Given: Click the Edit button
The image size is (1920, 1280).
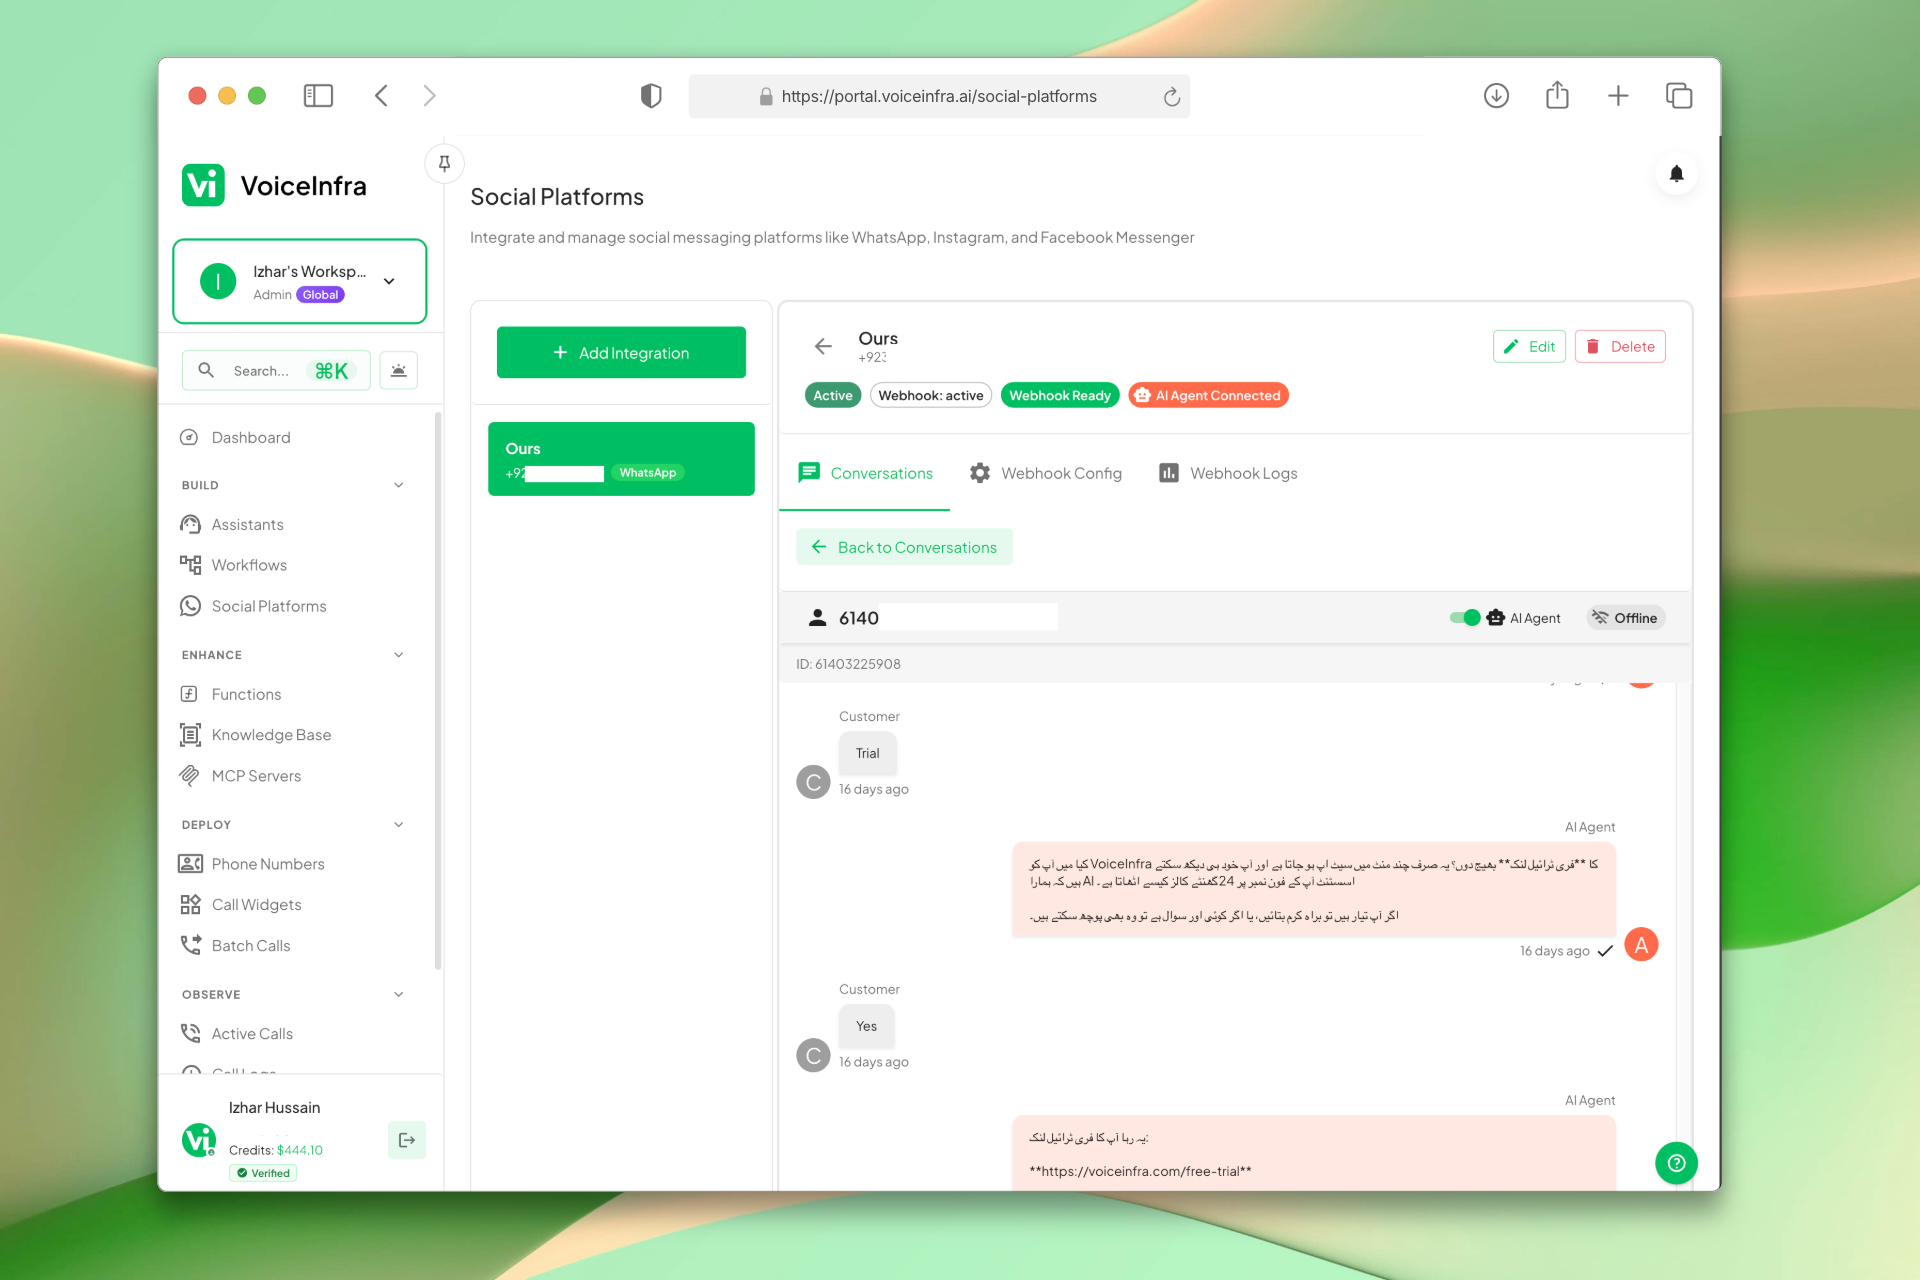Looking at the screenshot, I should (1529, 347).
